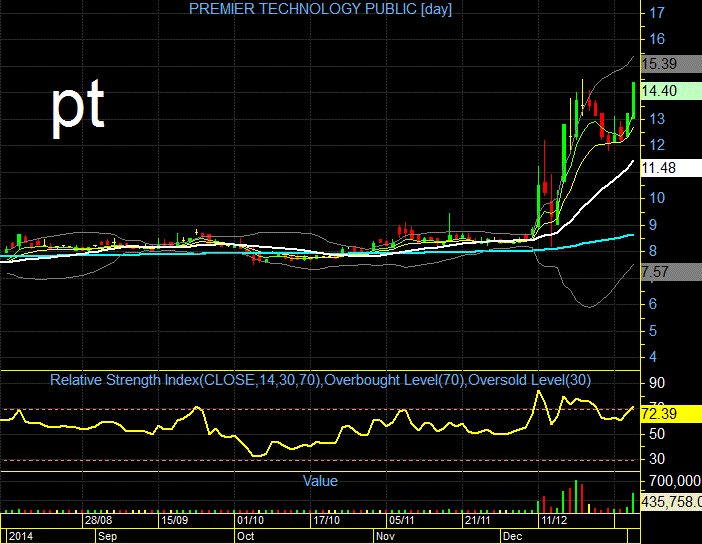702x544 pixels.
Task: Click the 7.57 lower band price label
Action: point(671,272)
